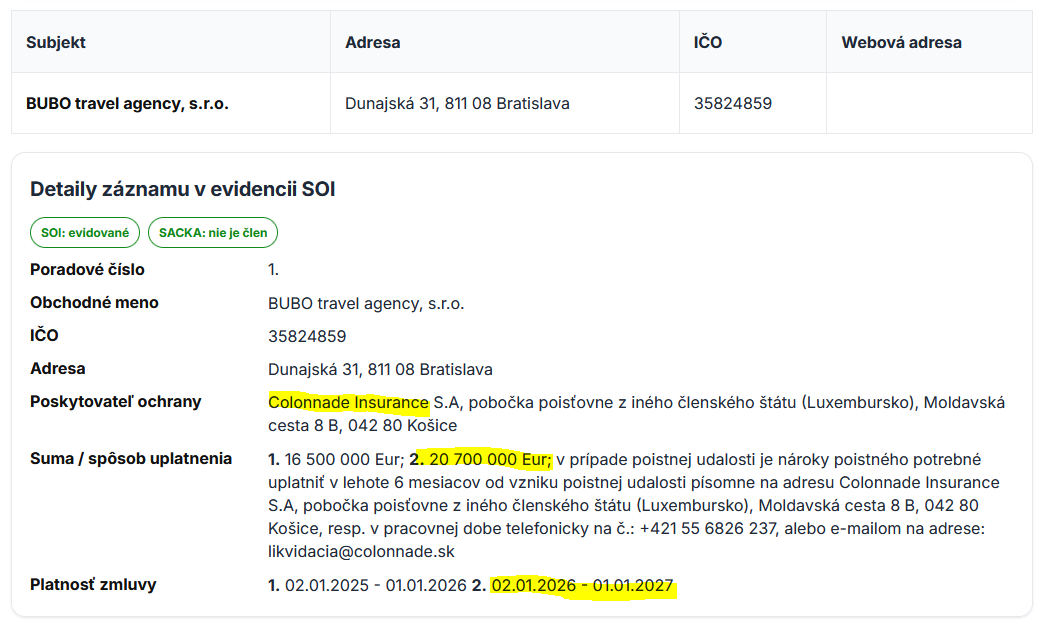Click highlighted dates '02.01.2026 - 01.01.2027'
Viewport: 1044px width, 625px height.
pyautogui.click(x=583, y=586)
